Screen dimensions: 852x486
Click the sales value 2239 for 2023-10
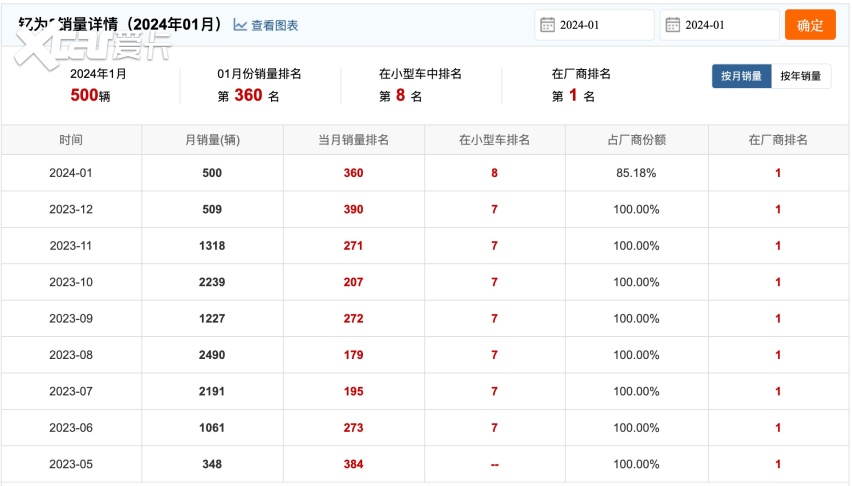tap(212, 282)
